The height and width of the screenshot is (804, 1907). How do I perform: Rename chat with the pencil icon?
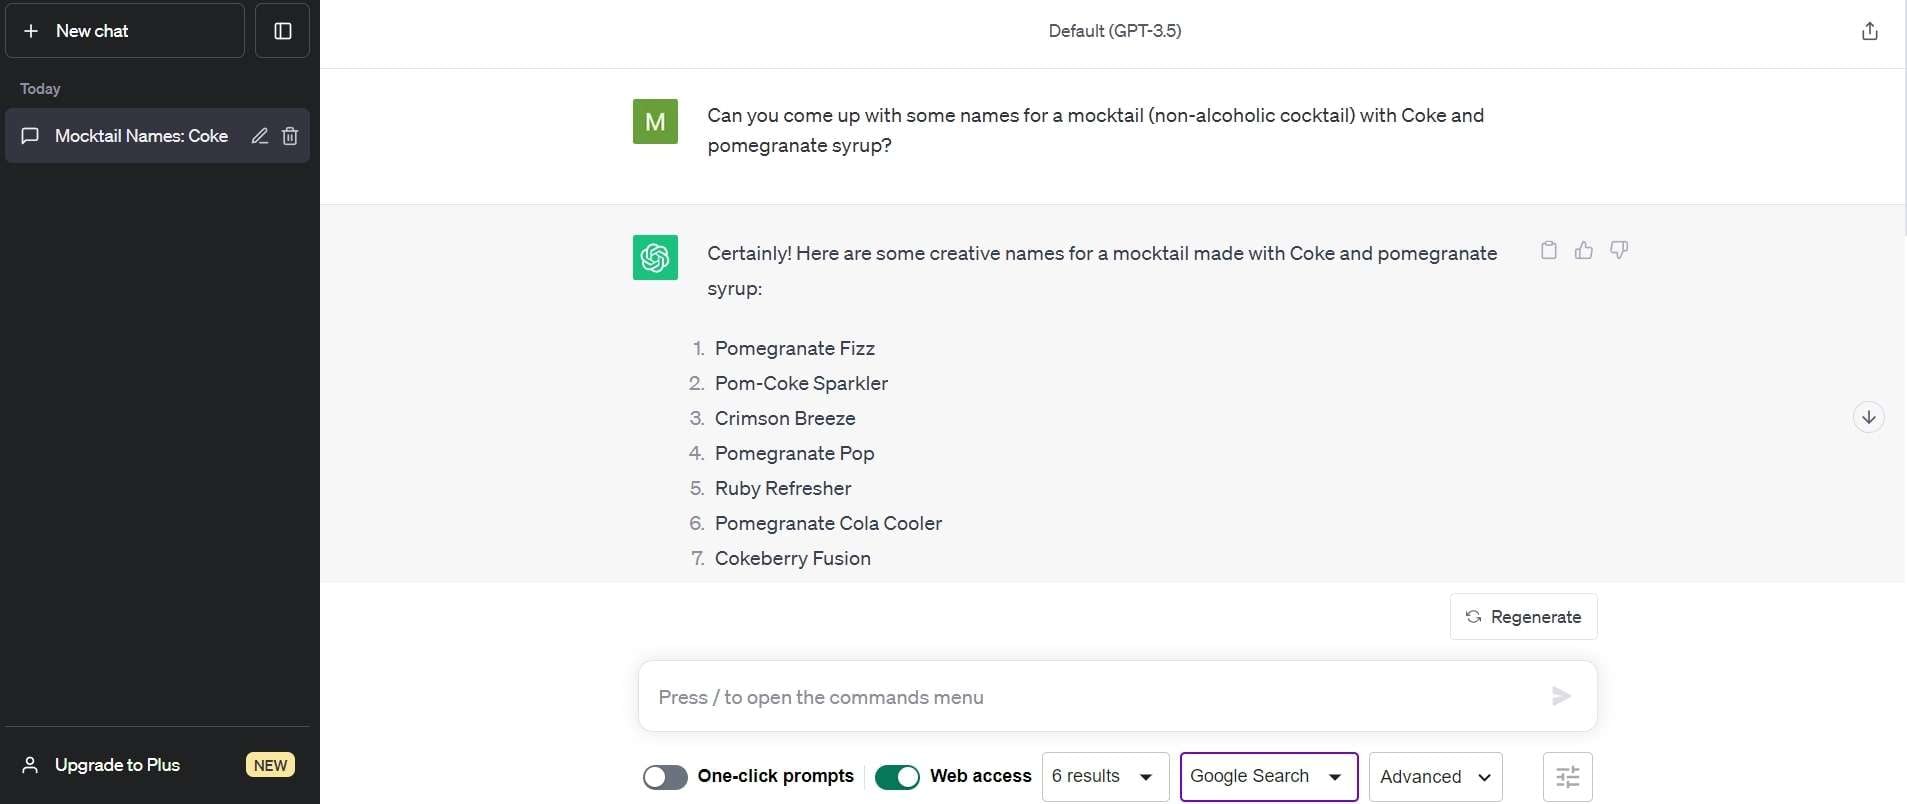(259, 136)
